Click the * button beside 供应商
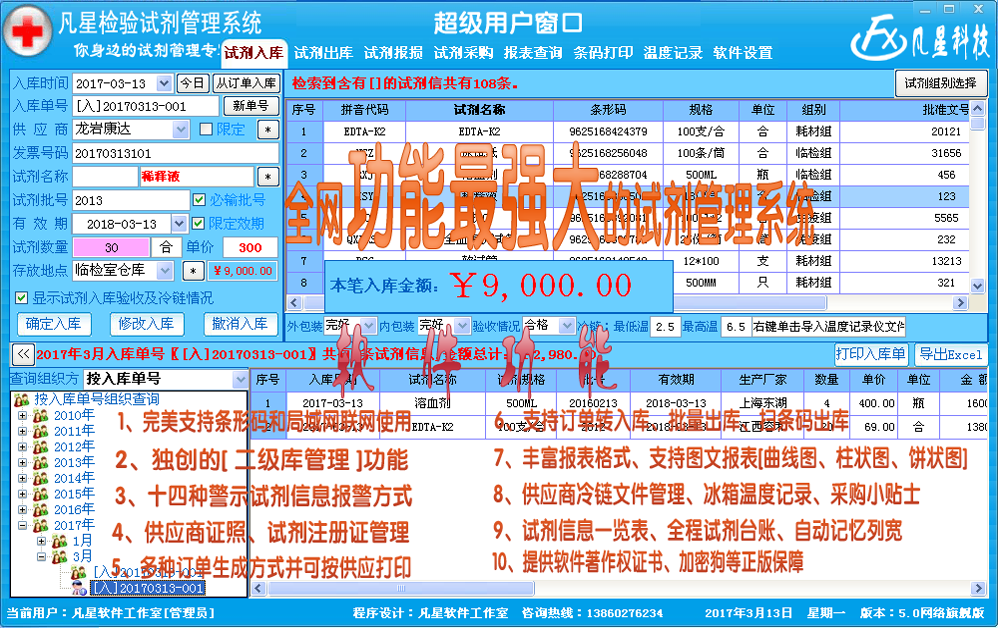This screenshot has width=998, height=628. click(x=268, y=130)
